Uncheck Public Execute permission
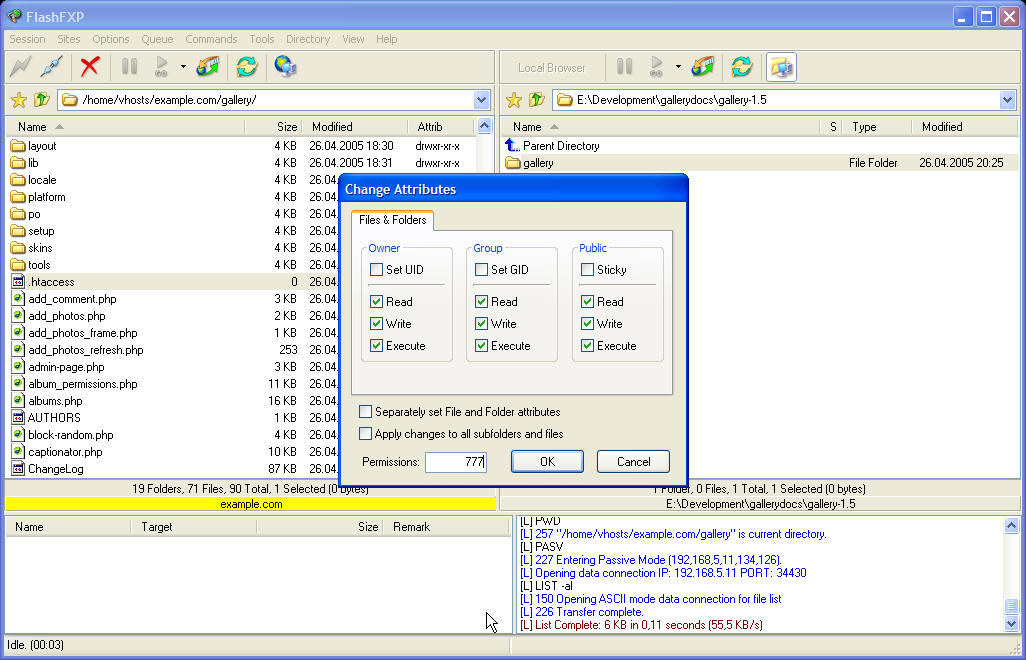 588,345
